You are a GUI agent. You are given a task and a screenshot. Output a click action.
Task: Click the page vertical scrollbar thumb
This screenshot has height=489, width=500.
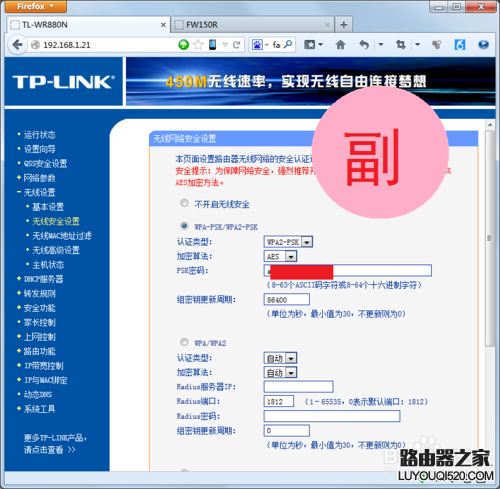click(490, 238)
